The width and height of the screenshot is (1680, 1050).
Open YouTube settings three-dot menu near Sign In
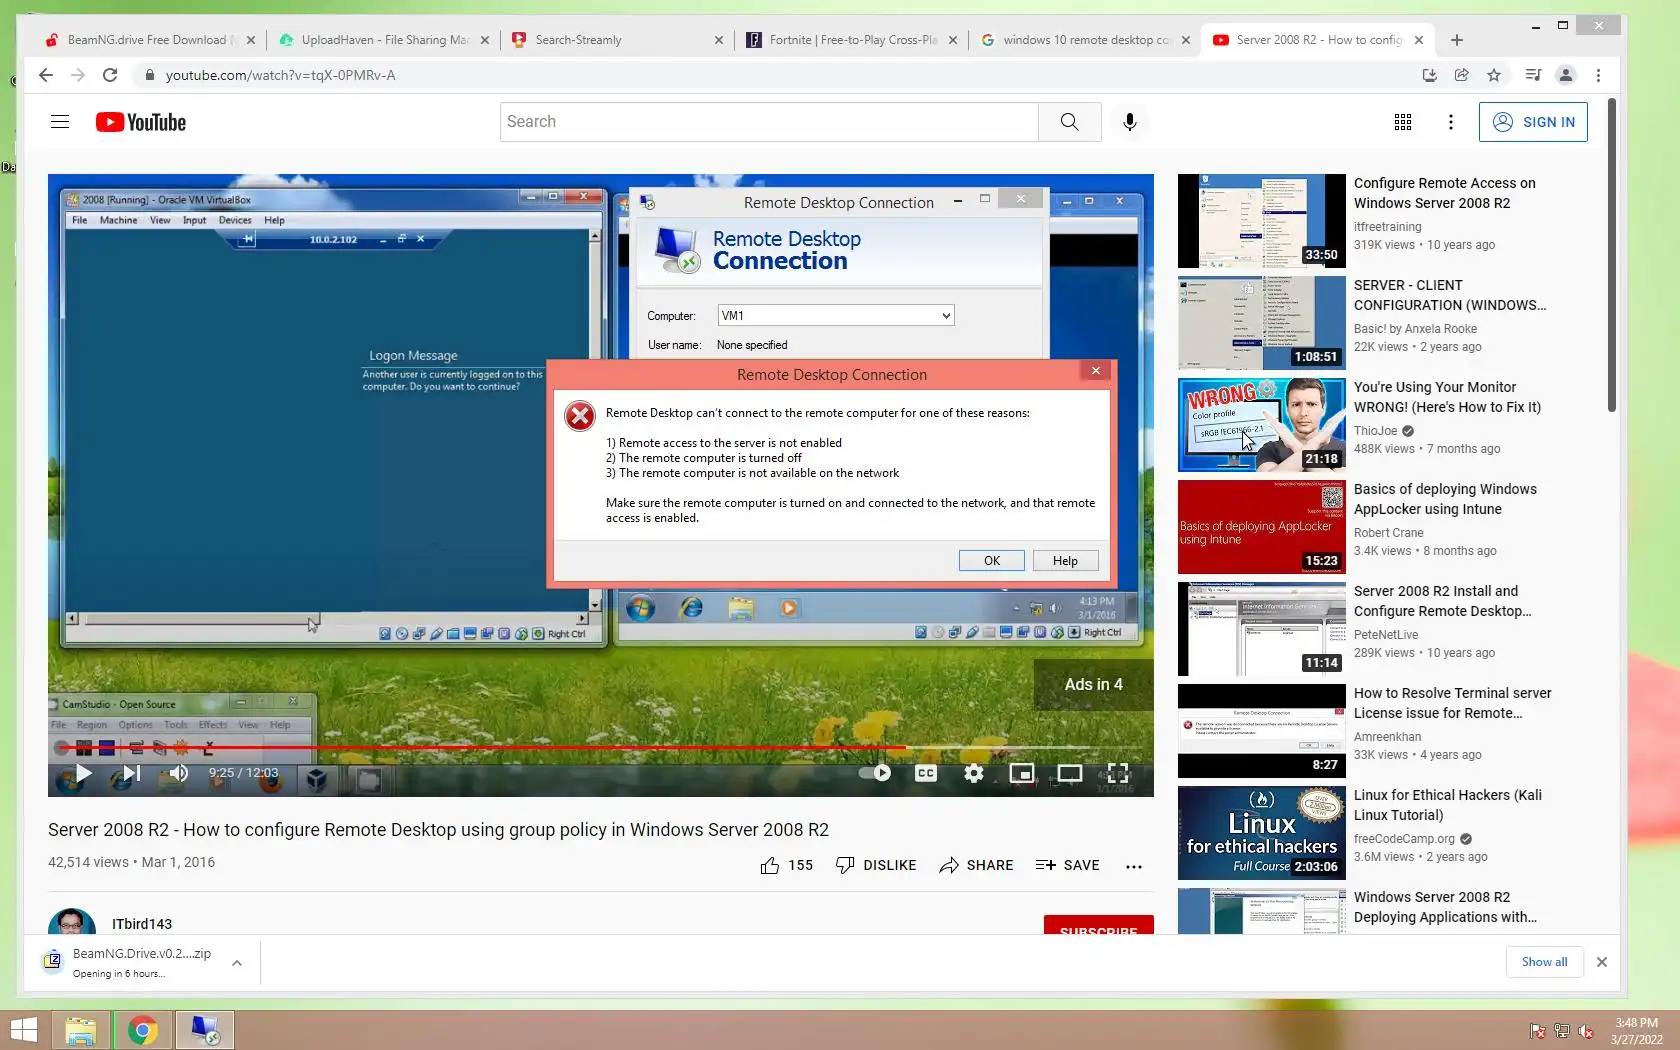point(1451,122)
